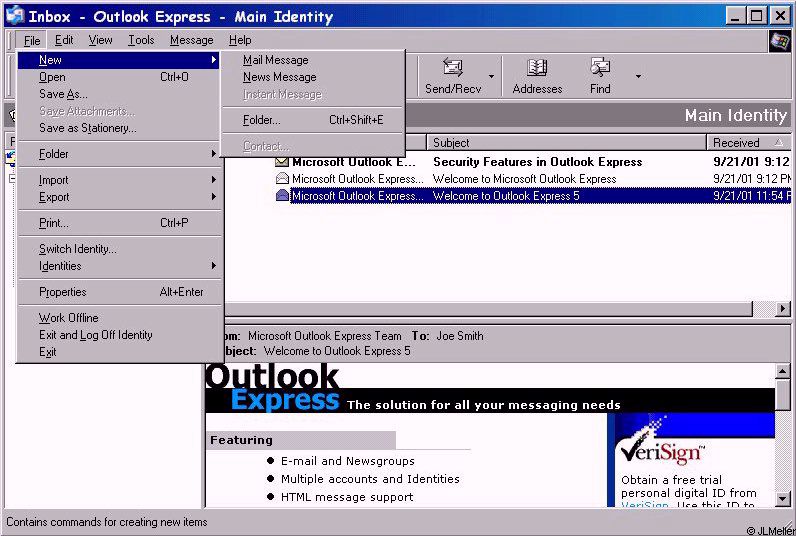
Task: Click the Joe Smith recipient name
Action: pos(460,336)
